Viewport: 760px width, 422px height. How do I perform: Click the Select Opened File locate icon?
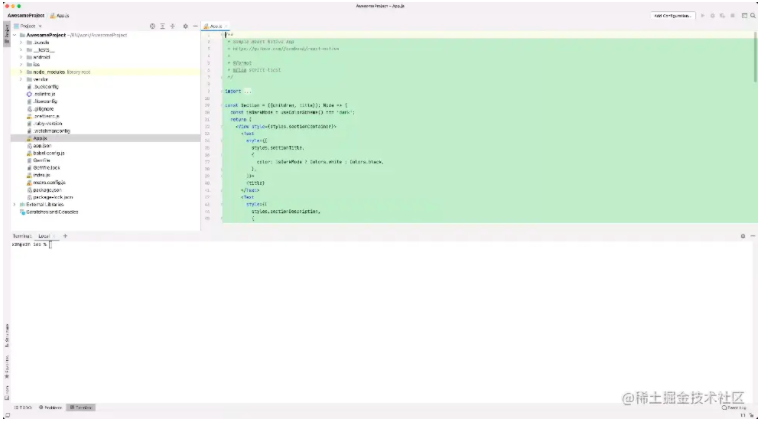[x=152, y=25]
